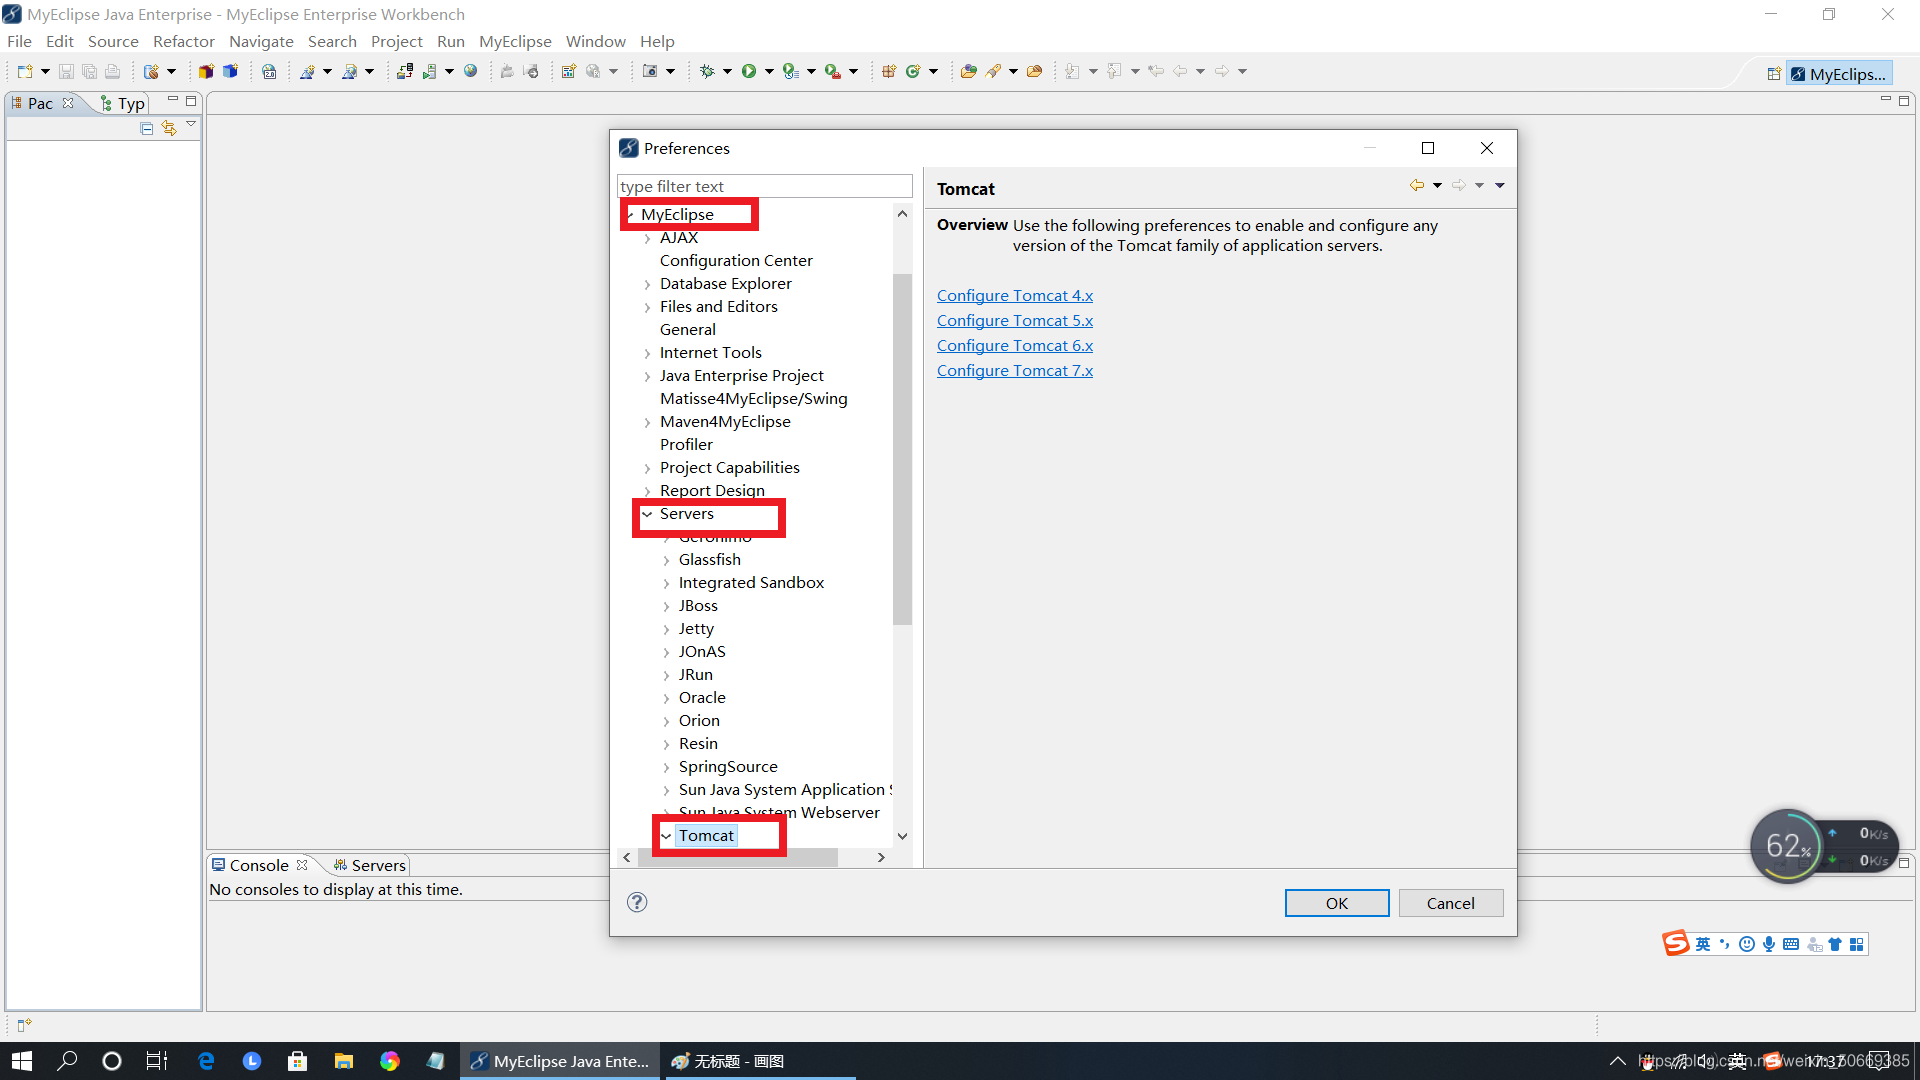Click the Print toolbar icon

[112, 71]
